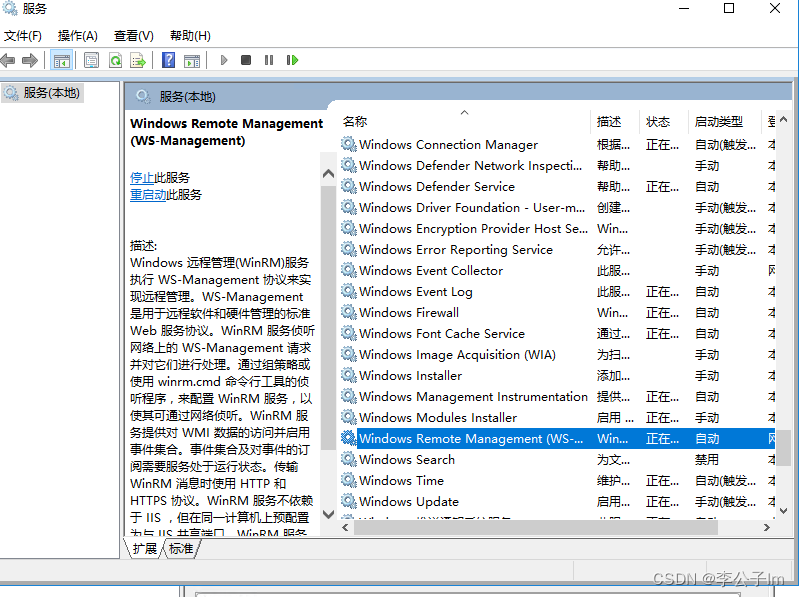Click description pane scroll down arrow
This screenshot has height=597, width=799.
[329, 514]
